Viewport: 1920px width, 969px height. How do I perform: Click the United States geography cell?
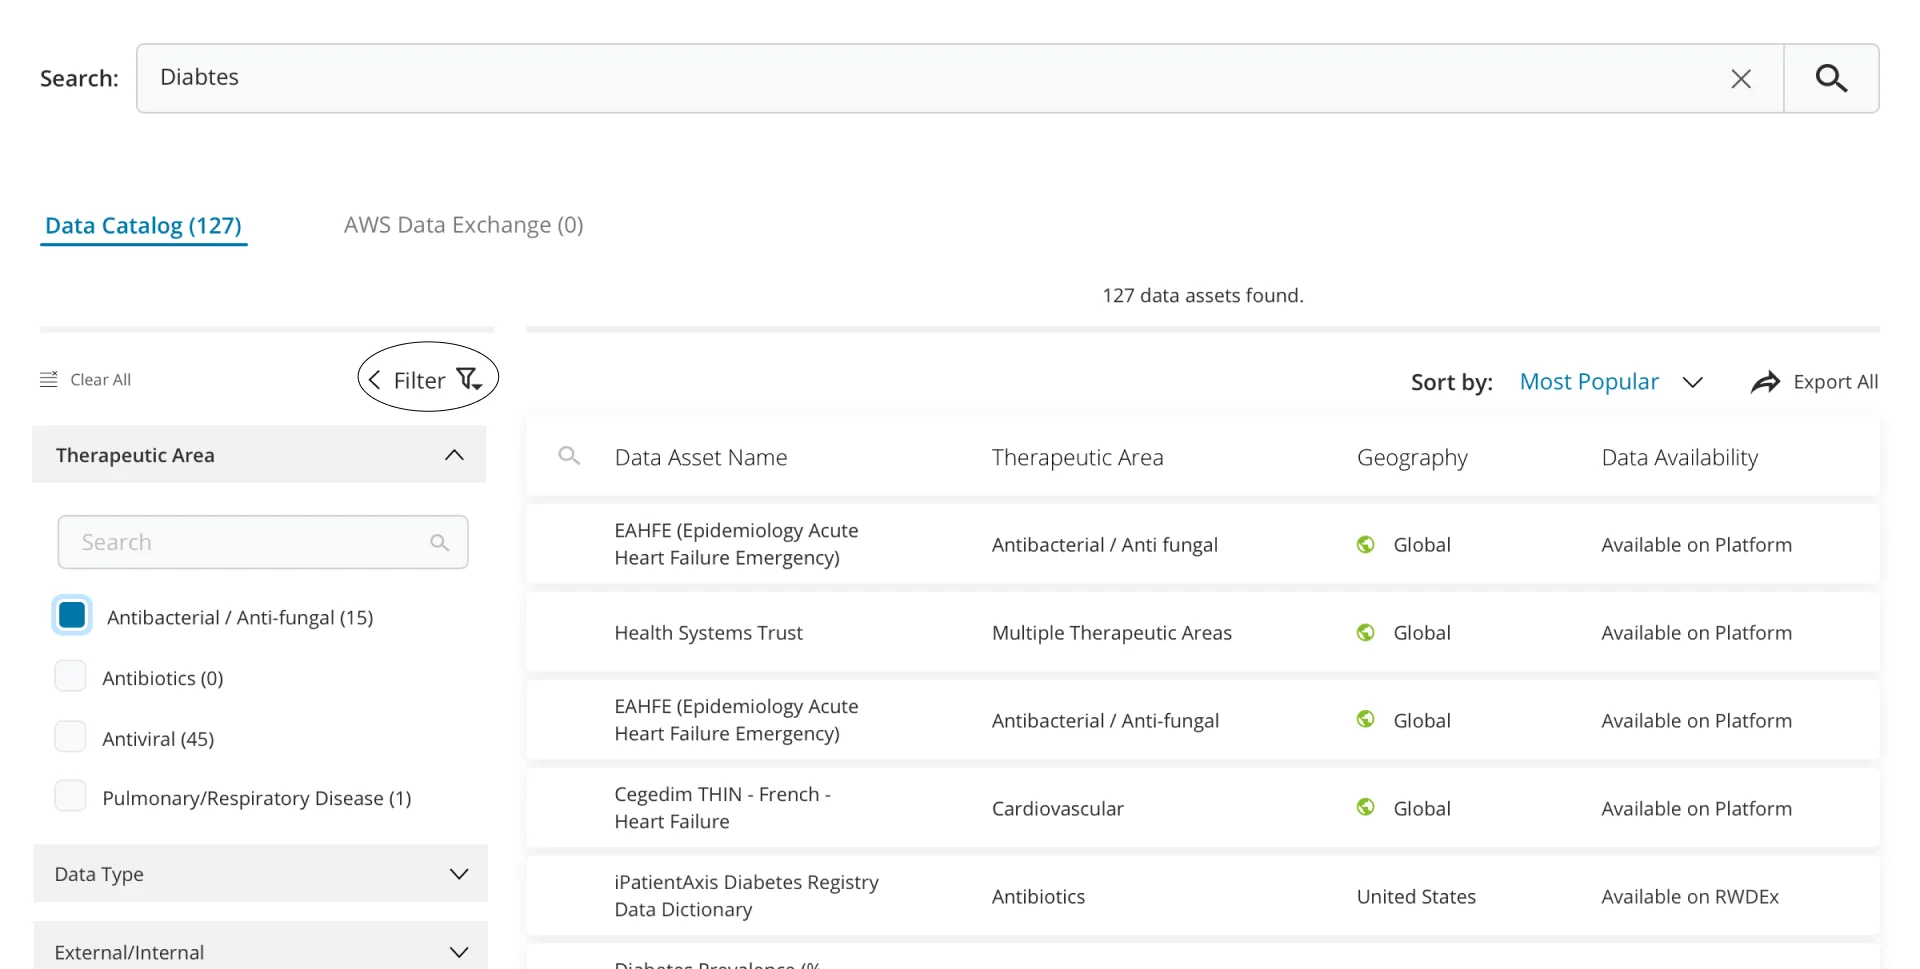(x=1415, y=896)
